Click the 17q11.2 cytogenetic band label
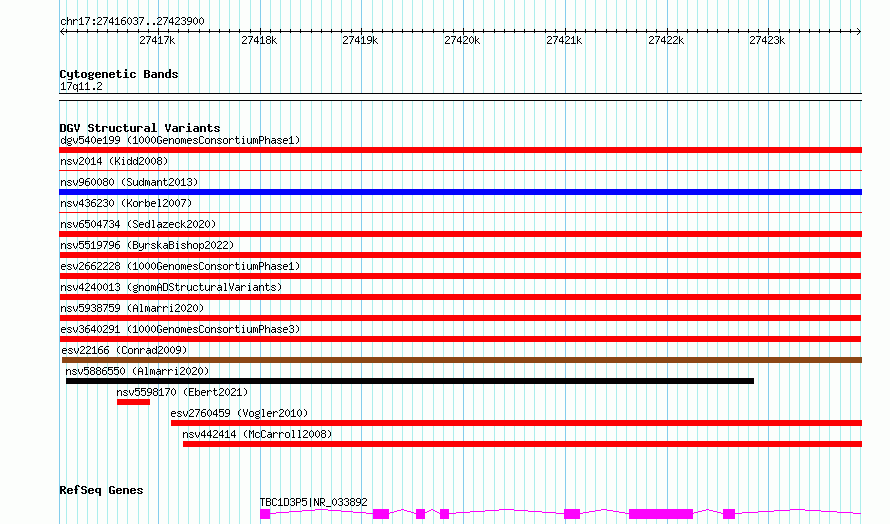Screen dimensions: 890x524 pos(81,86)
